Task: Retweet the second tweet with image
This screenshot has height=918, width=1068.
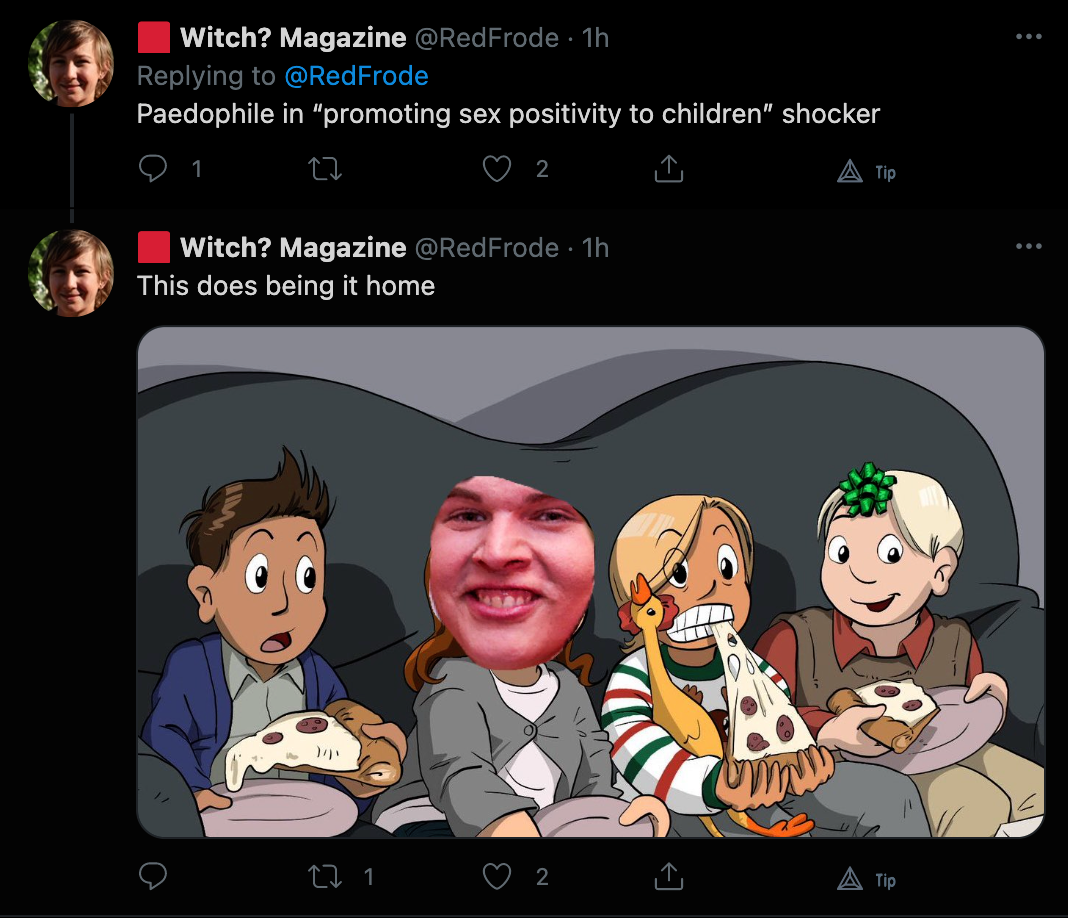Action: [x=325, y=877]
